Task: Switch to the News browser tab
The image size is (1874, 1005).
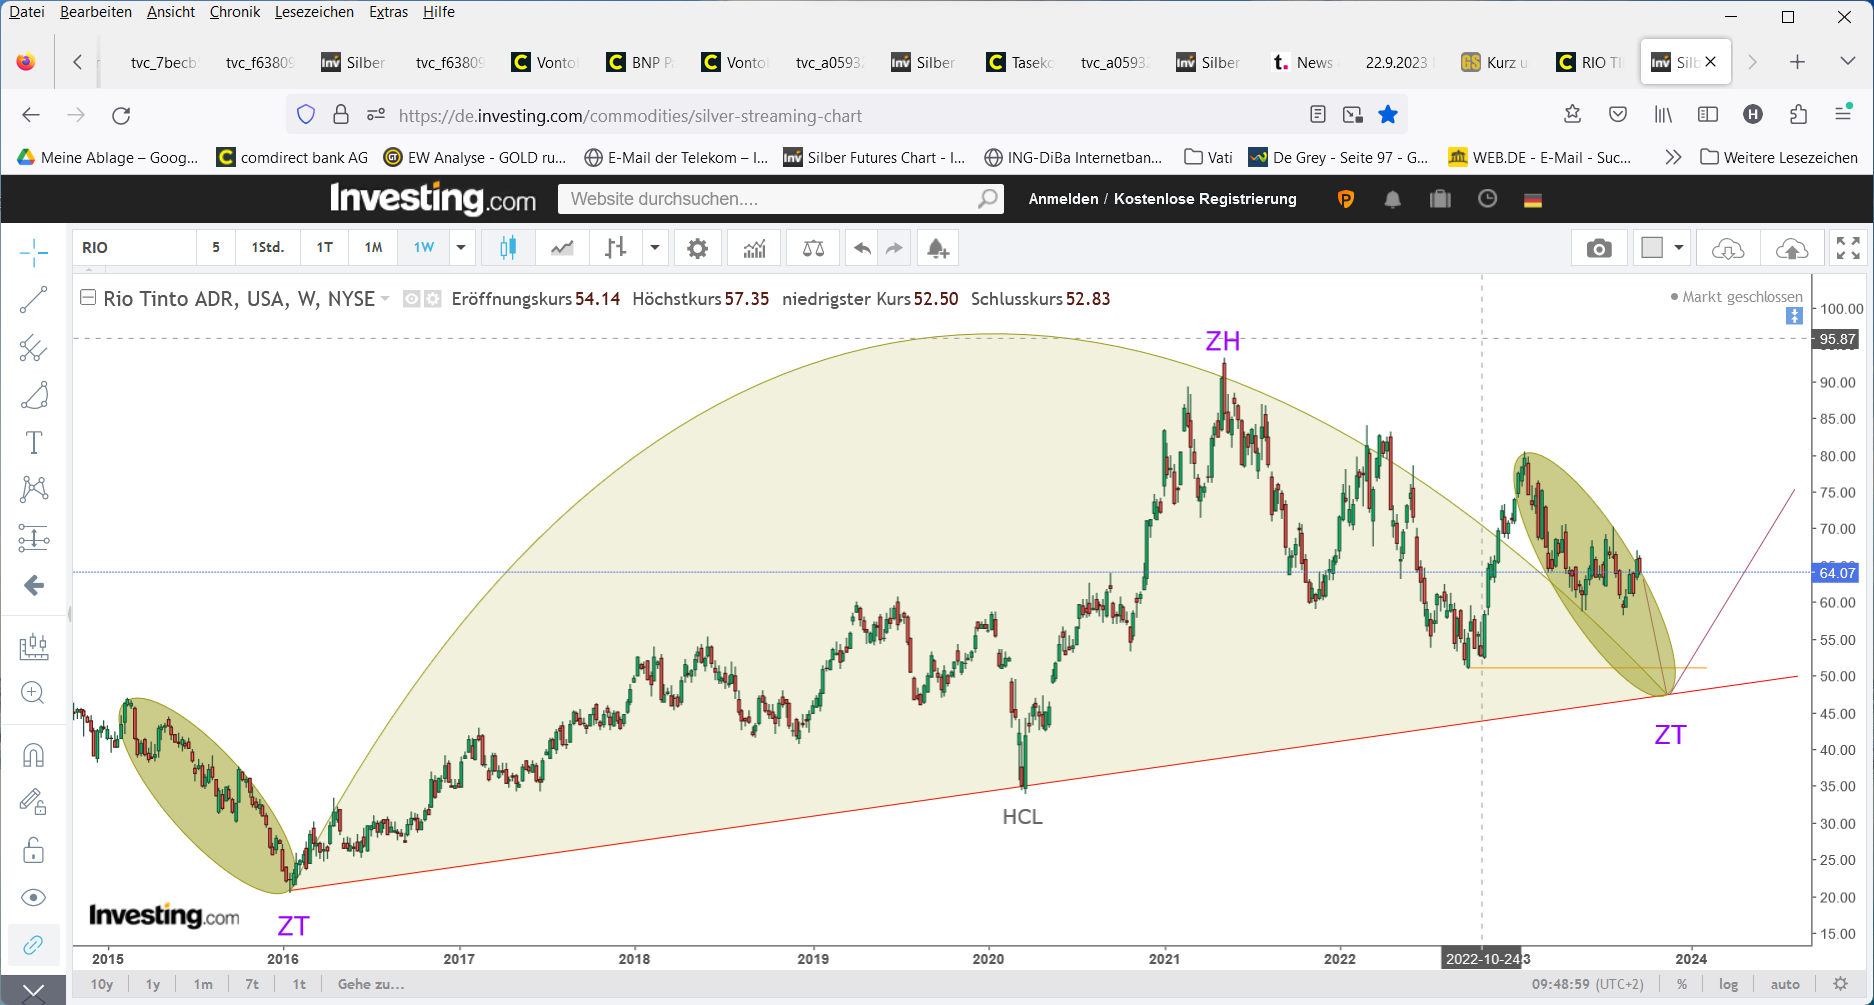Action: [x=1303, y=62]
